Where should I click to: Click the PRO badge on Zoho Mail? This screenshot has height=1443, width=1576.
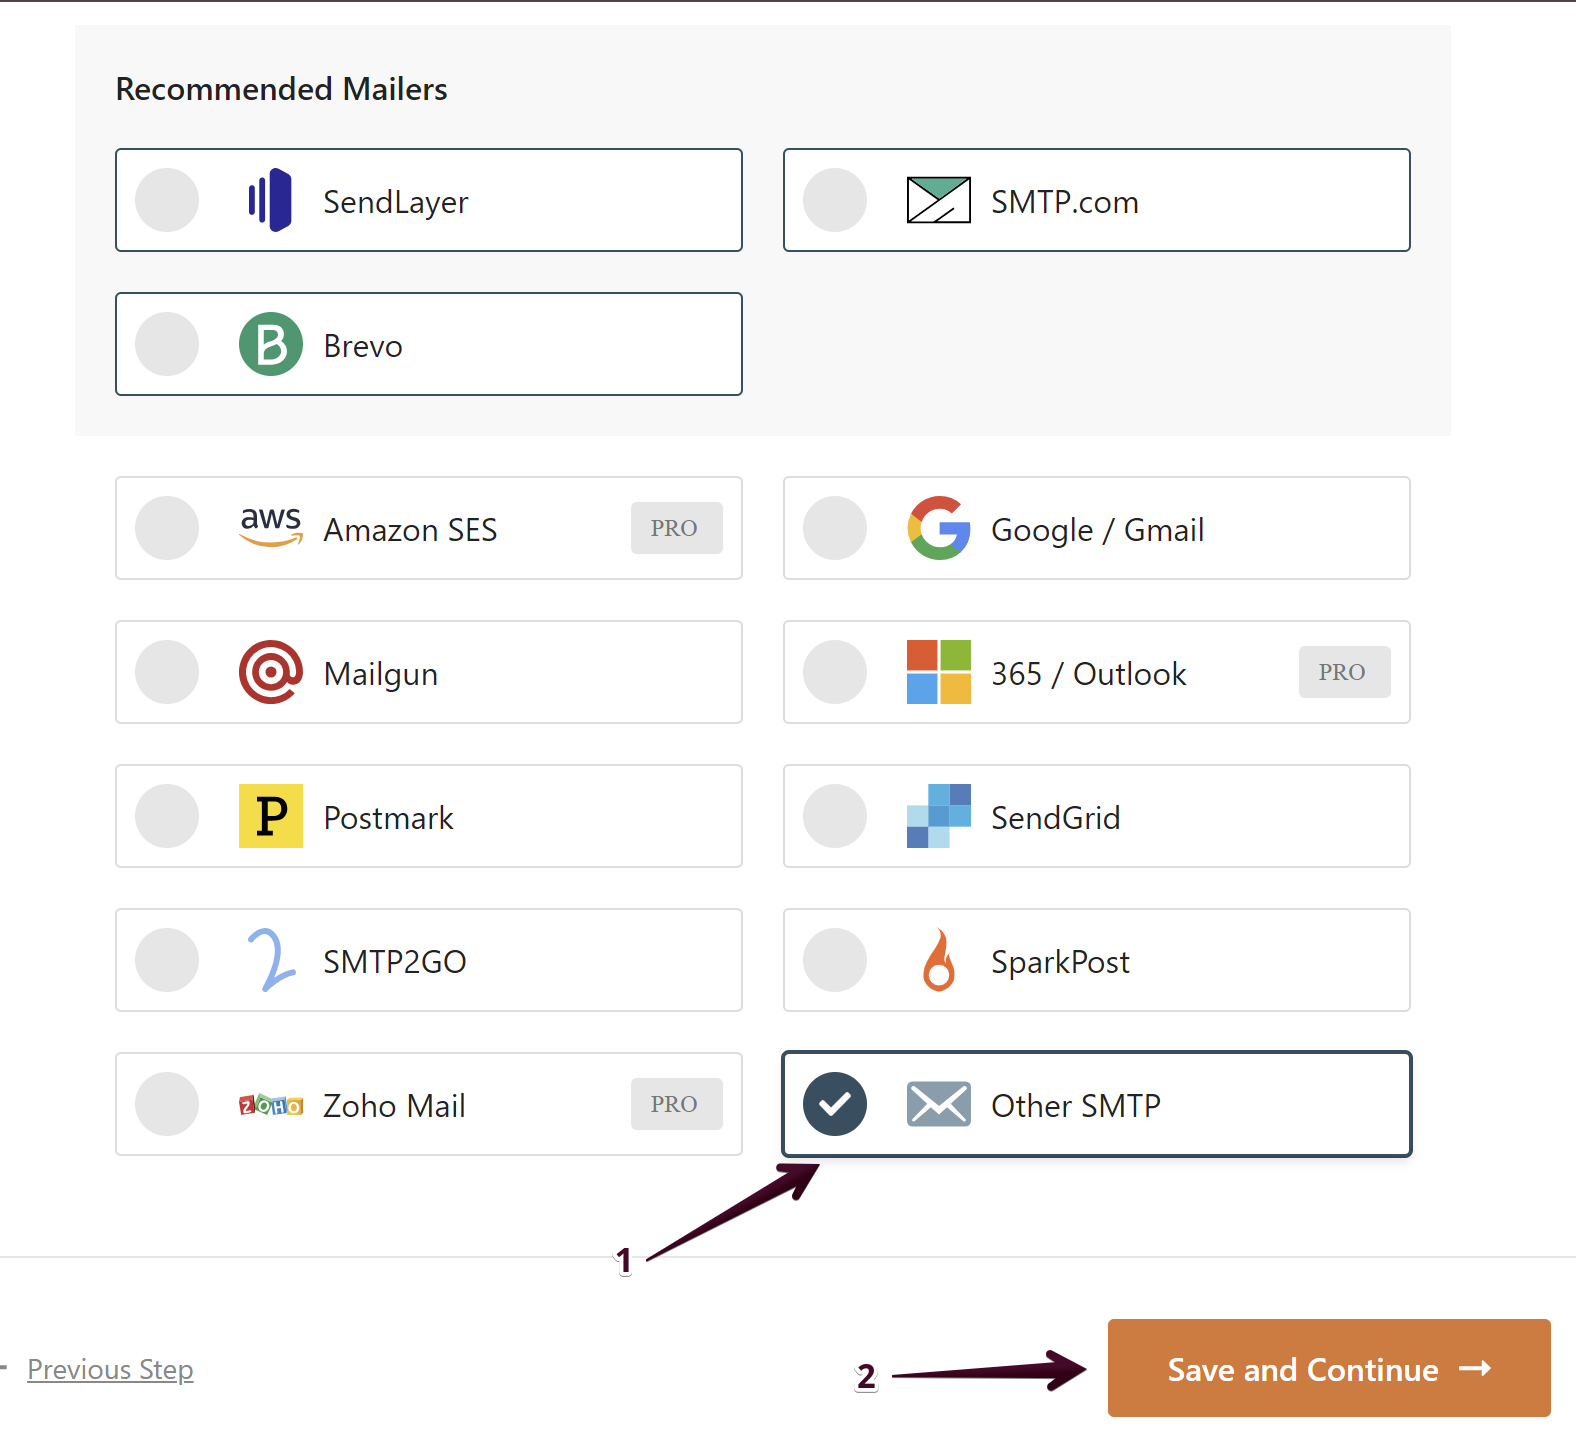[x=676, y=1104]
